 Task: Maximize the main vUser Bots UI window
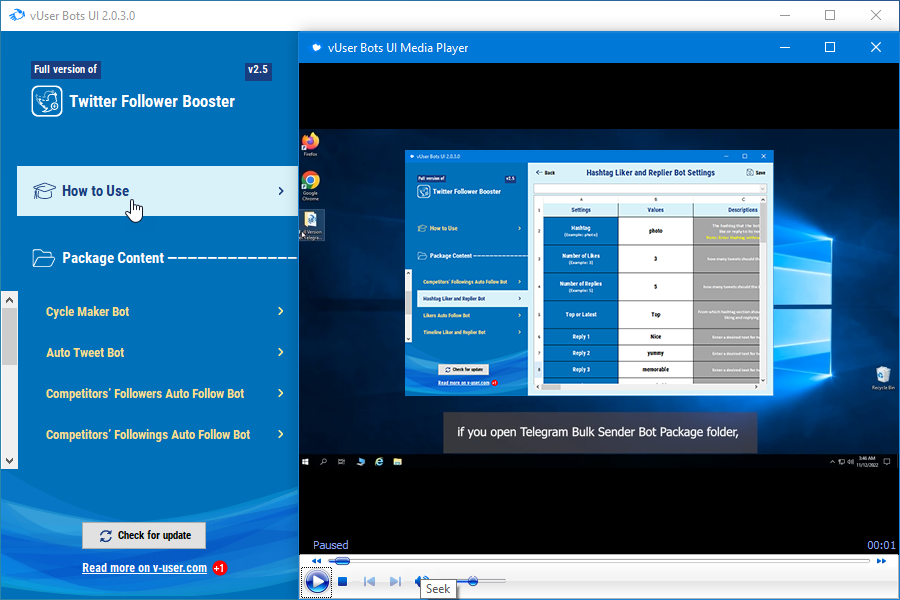tap(830, 16)
